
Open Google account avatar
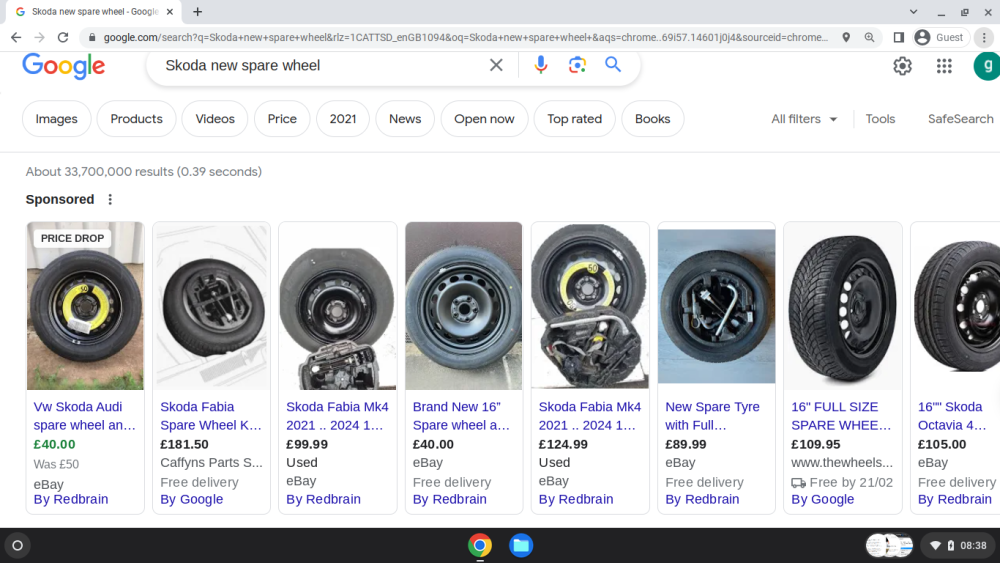(986, 66)
